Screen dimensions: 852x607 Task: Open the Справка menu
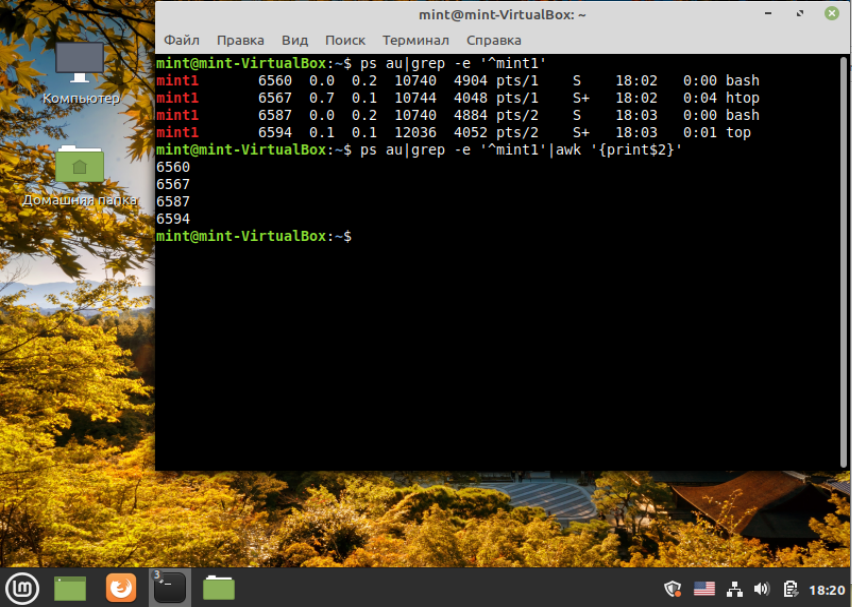tap(494, 40)
